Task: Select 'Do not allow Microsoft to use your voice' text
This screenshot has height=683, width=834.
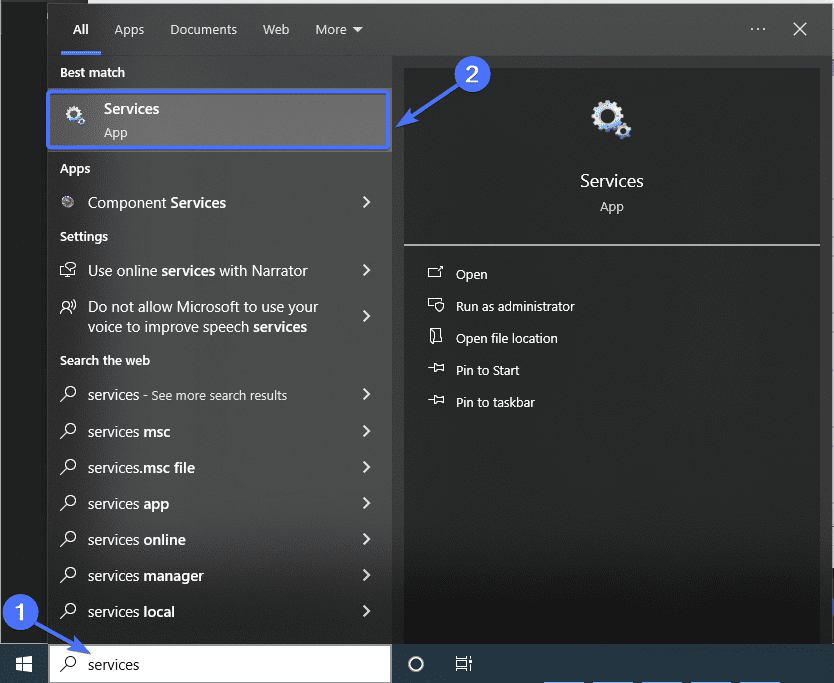Action: point(203,316)
